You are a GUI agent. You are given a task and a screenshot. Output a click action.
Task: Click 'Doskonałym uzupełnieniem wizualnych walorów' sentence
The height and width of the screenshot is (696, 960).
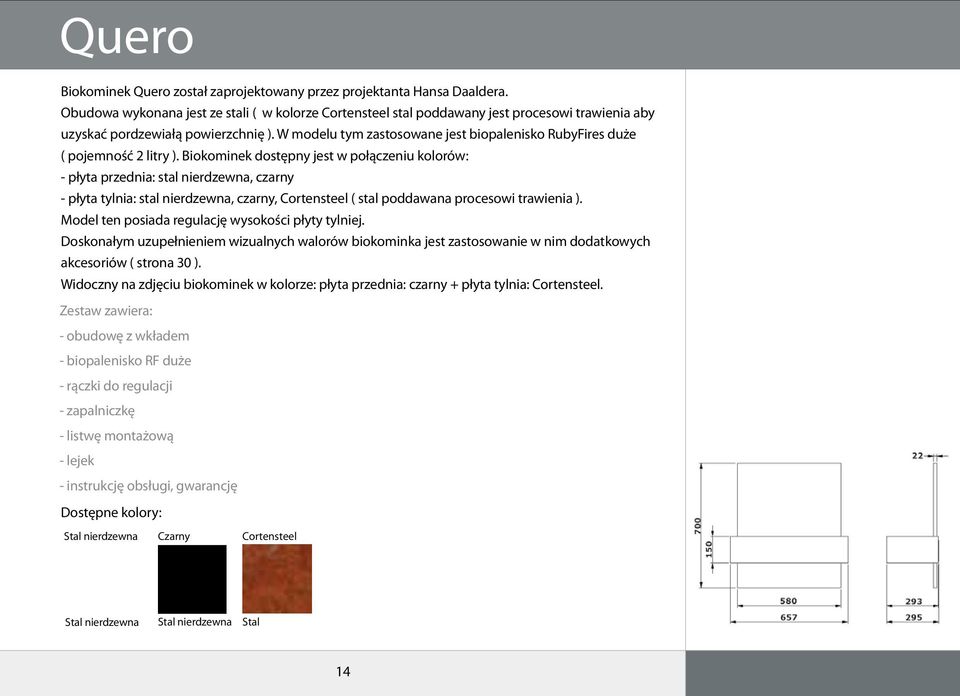tap(355, 242)
